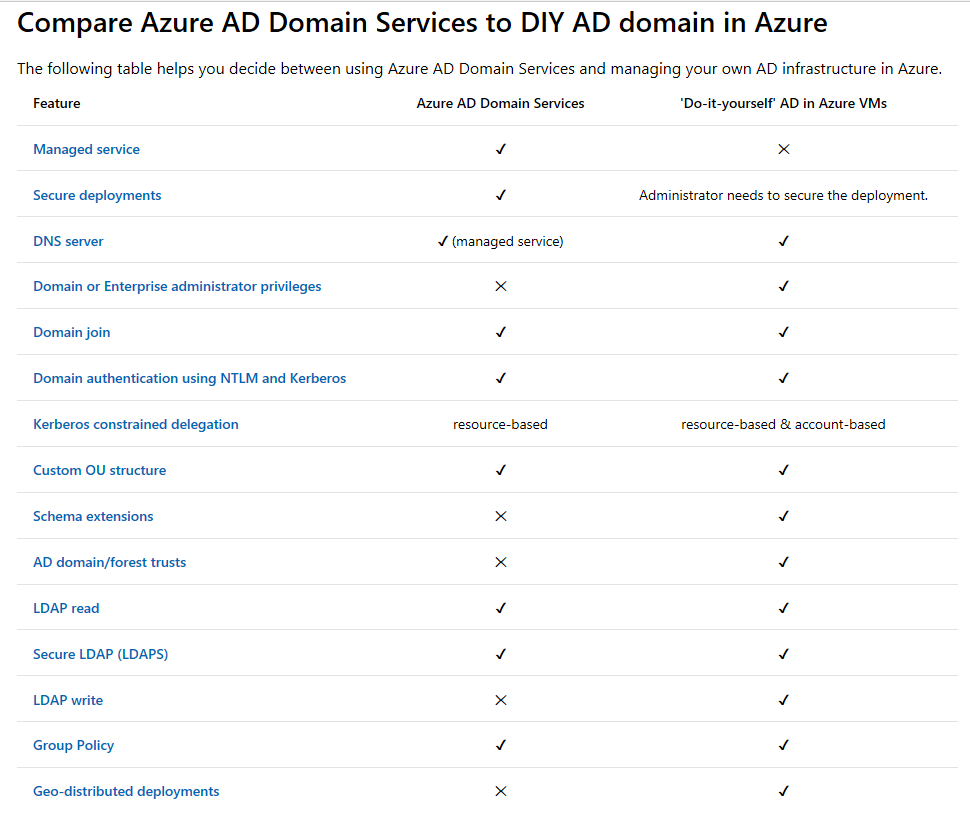The width and height of the screenshot is (970, 838).
Task: Open Domain authentication using NTLM and Kerberos
Action: (x=189, y=378)
